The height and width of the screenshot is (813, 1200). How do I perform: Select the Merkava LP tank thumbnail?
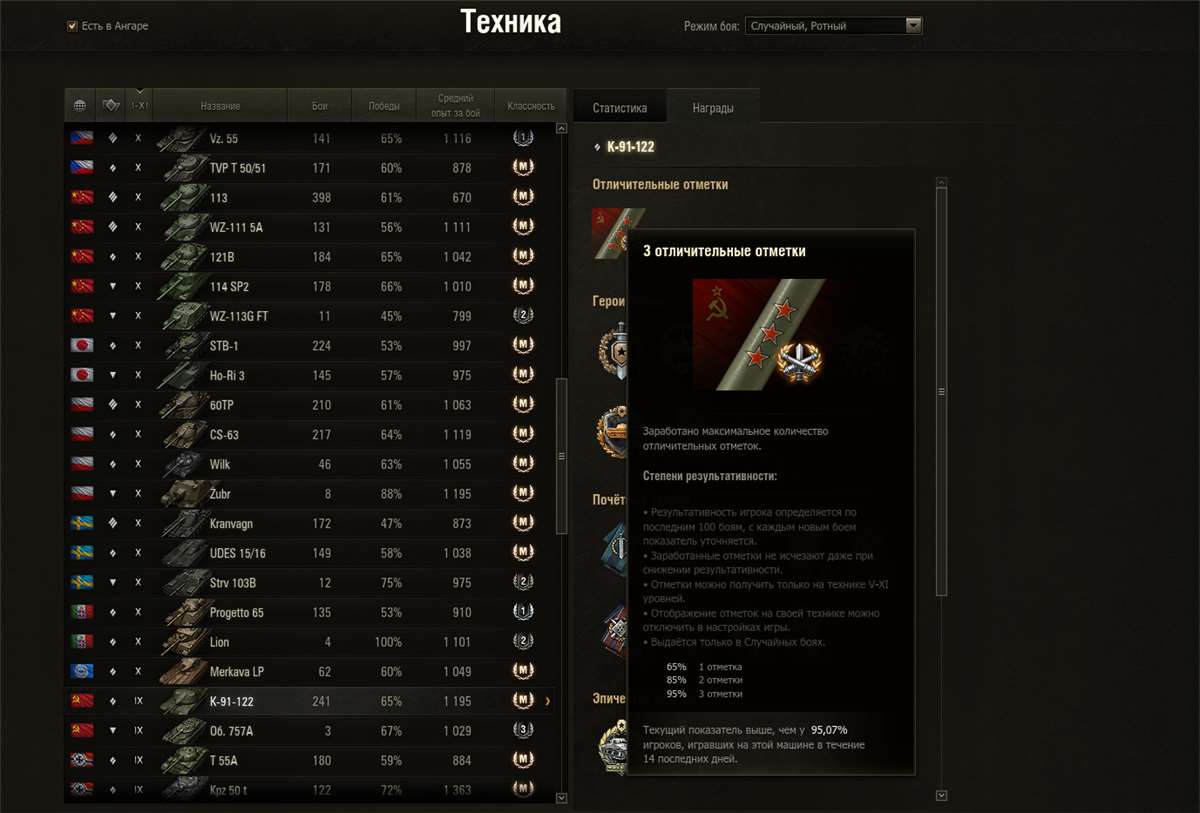pos(182,671)
